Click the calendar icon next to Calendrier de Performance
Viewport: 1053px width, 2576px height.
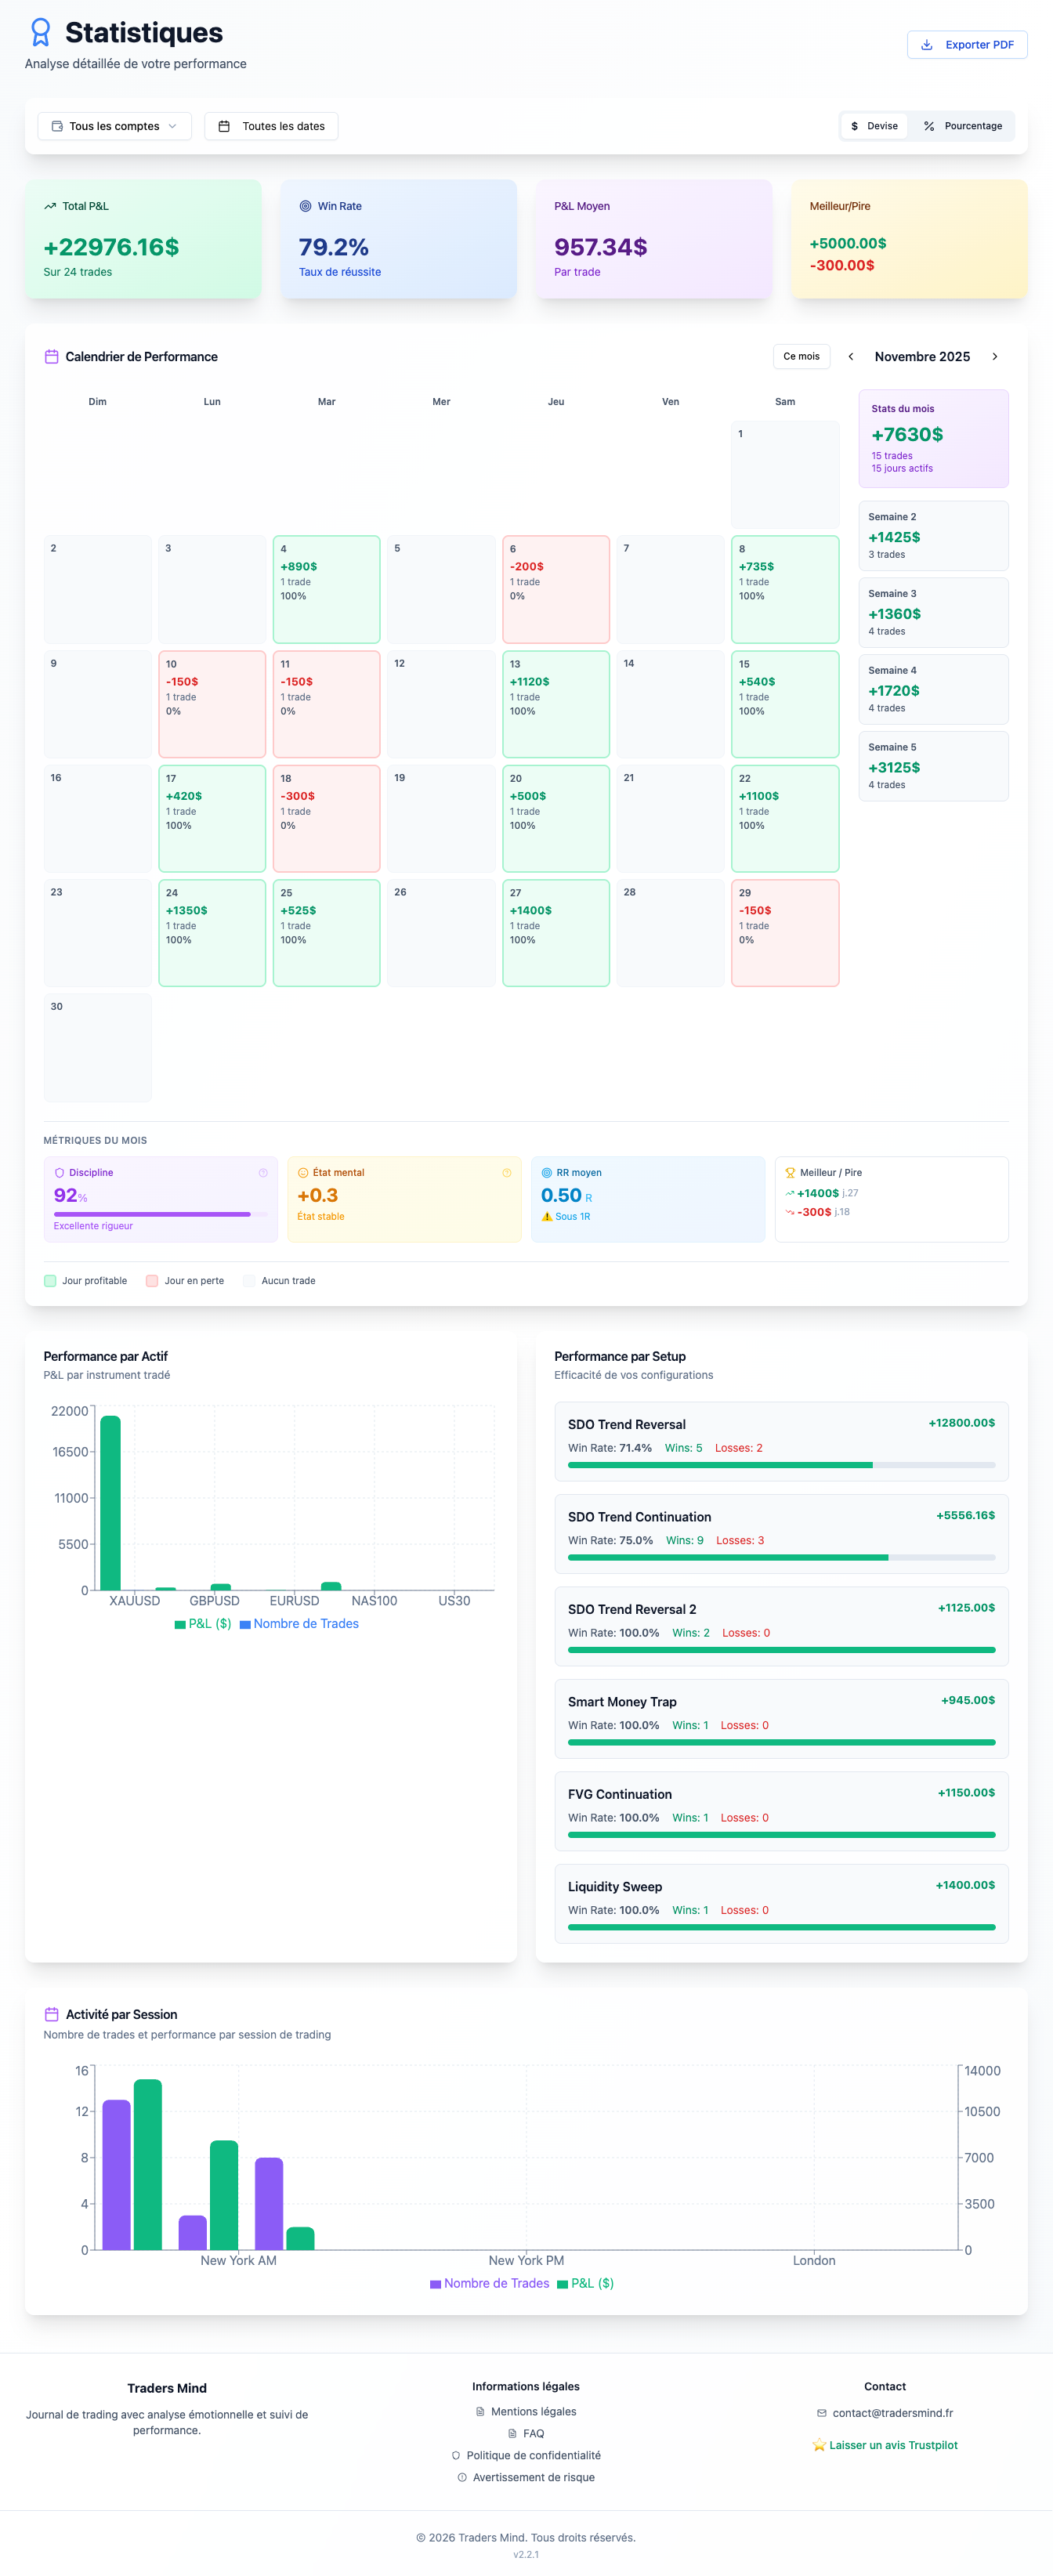tap(51, 357)
